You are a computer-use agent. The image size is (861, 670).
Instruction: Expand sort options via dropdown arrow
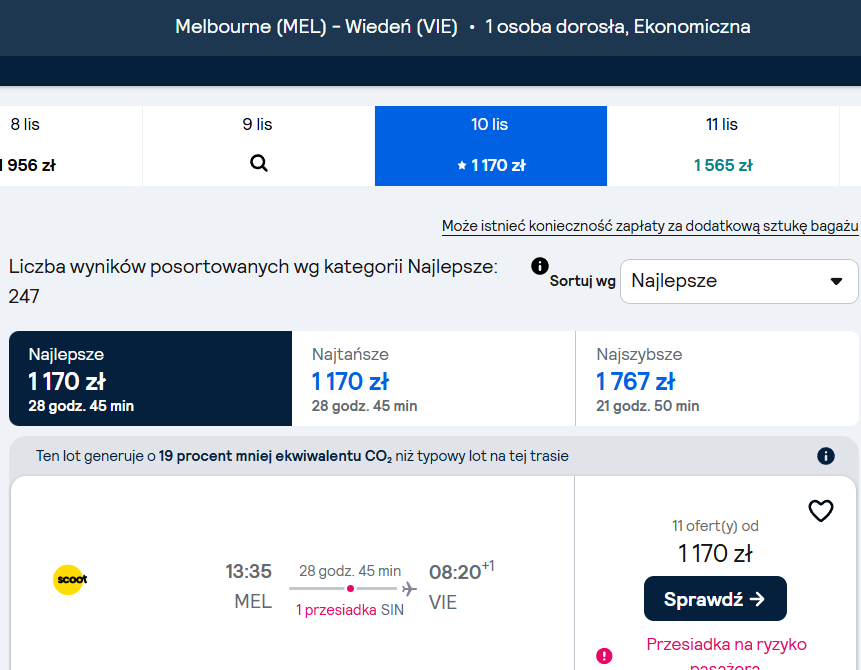(x=836, y=281)
